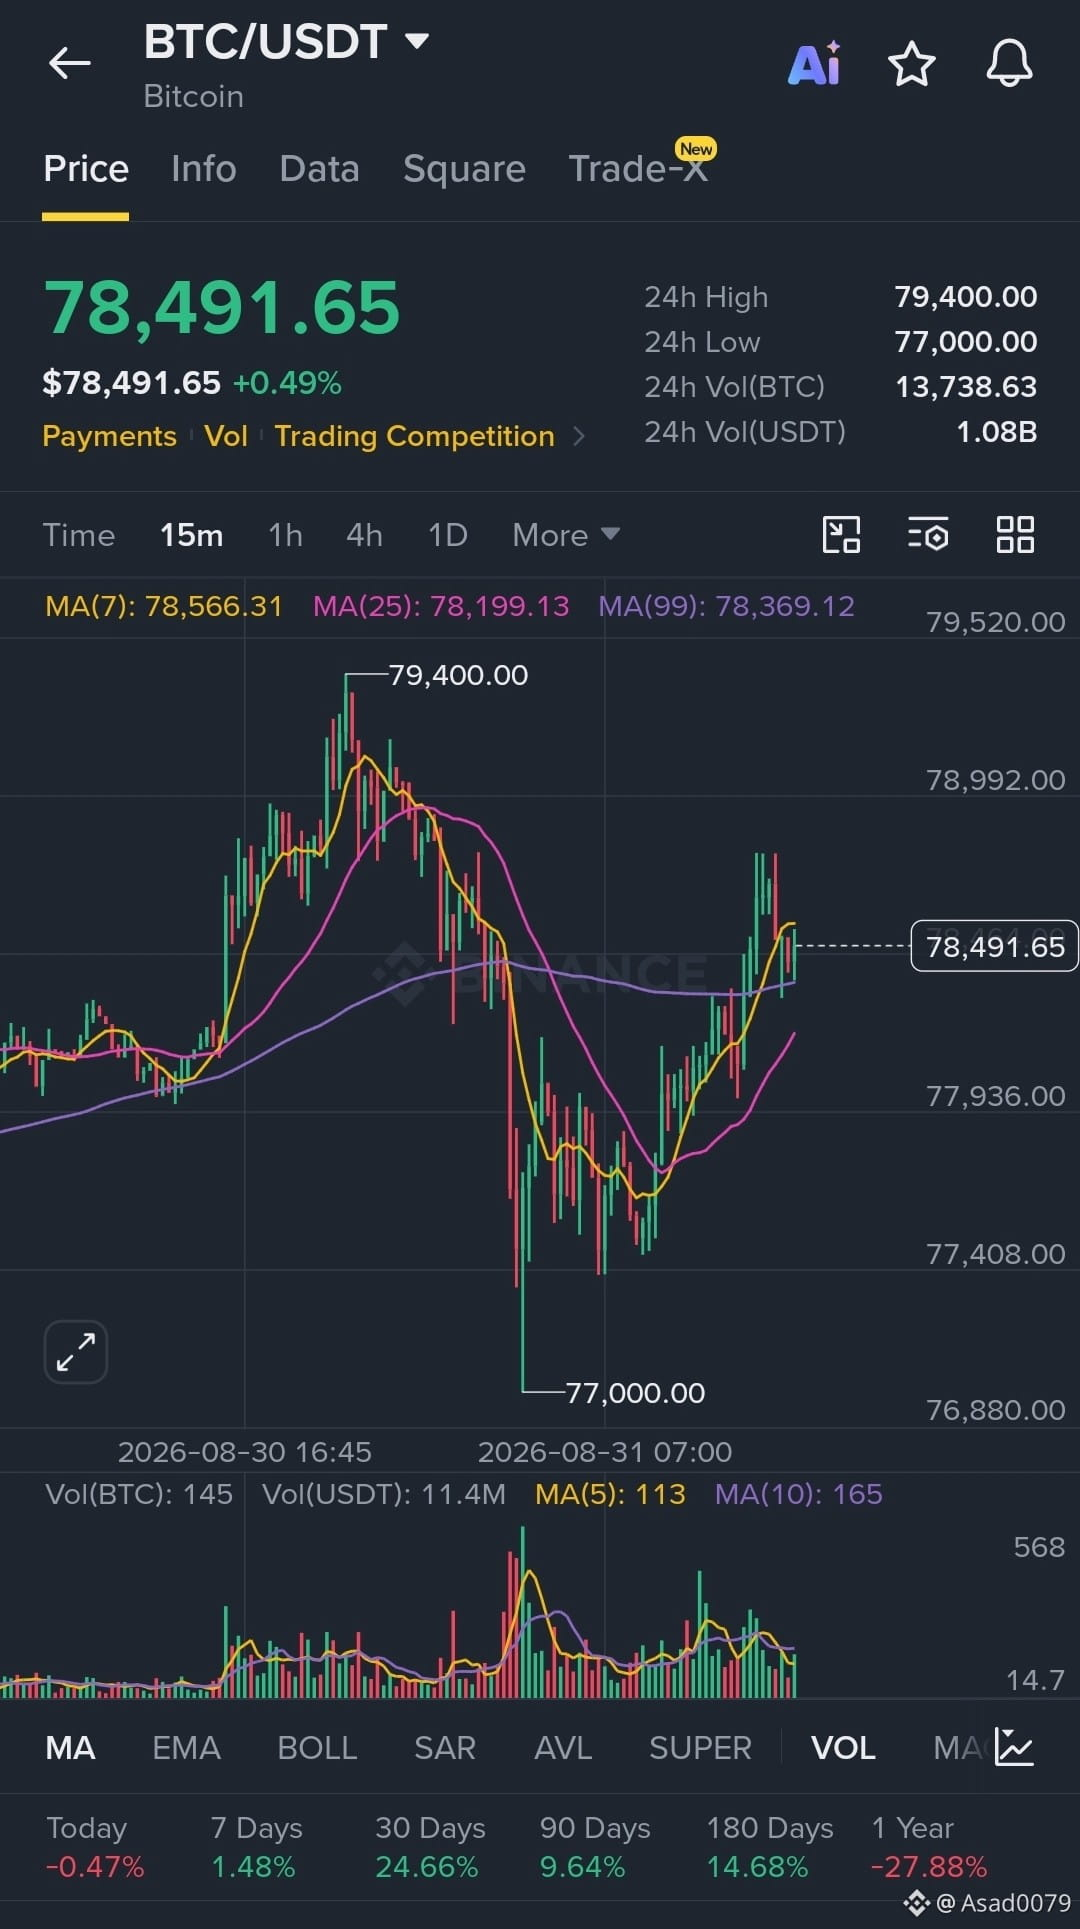Switch to the Data tab

click(x=319, y=169)
